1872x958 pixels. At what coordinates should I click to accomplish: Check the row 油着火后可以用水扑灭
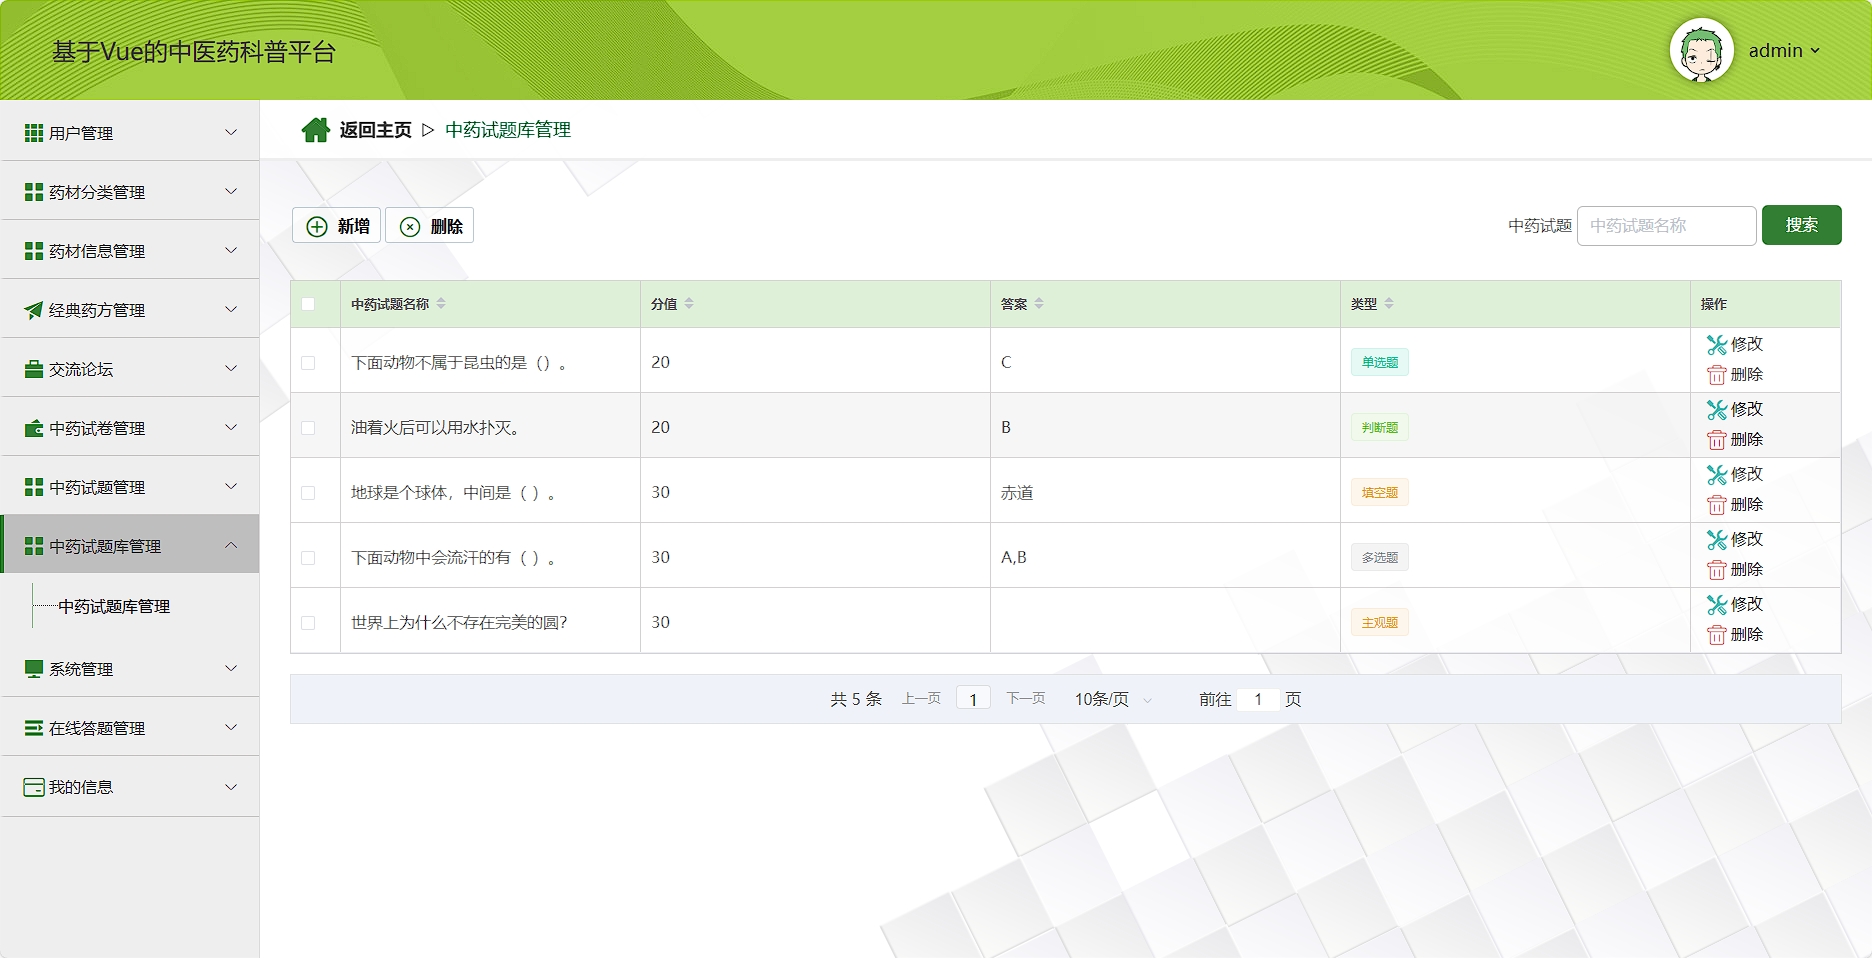point(308,428)
